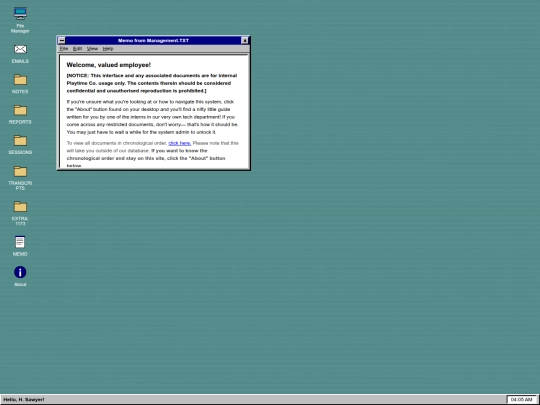Click the 'Memo from Management.TXT' title bar
Viewport: 540px width, 405px height.
(x=153, y=40)
